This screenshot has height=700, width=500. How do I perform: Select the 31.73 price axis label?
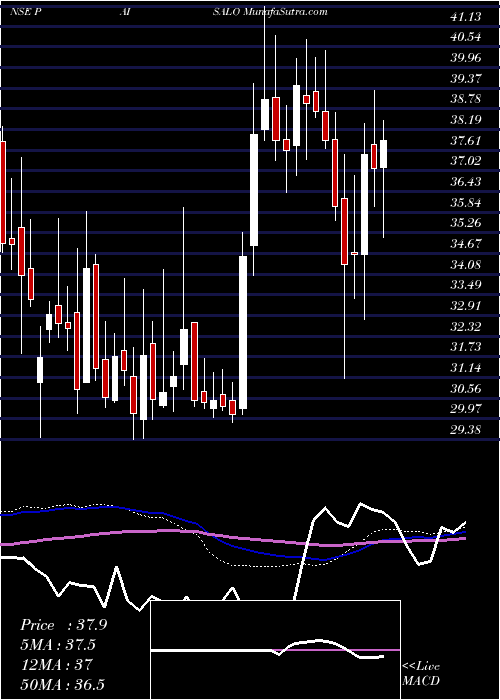click(x=466, y=347)
